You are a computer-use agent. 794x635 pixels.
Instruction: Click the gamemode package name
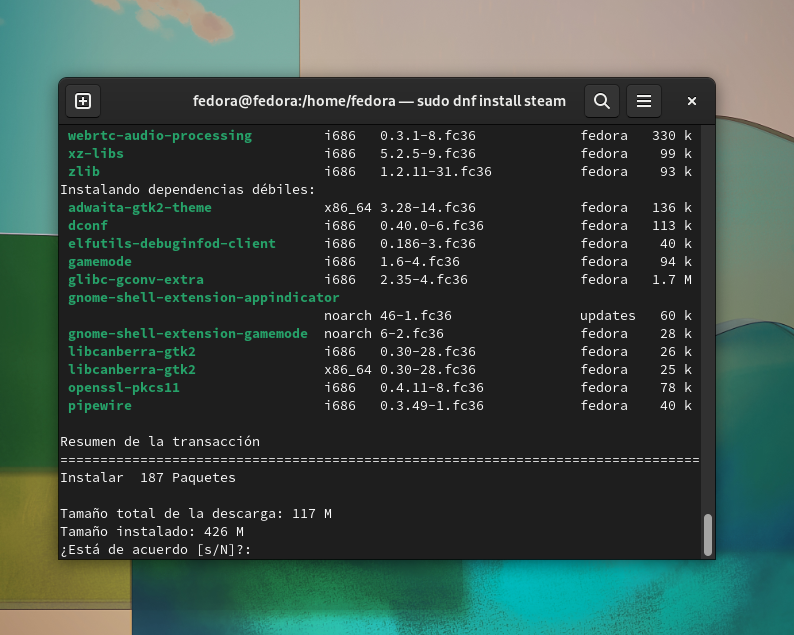point(100,262)
